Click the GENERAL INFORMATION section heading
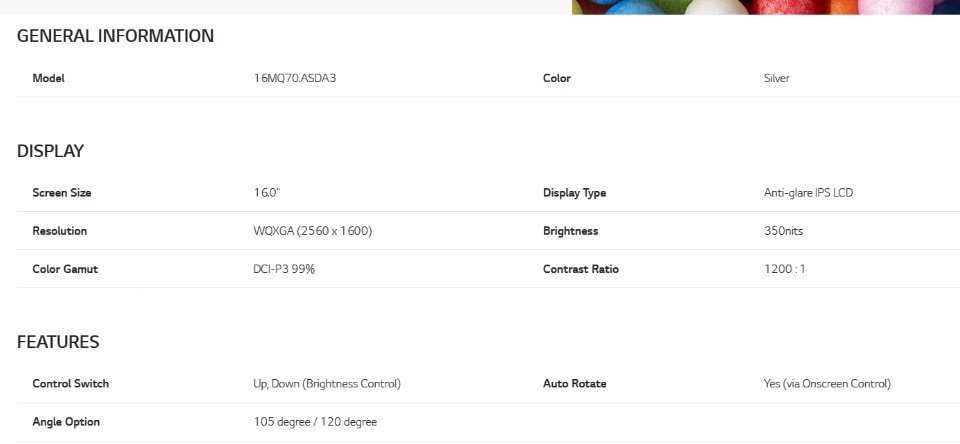This screenshot has width=960, height=444. tap(115, 36)
